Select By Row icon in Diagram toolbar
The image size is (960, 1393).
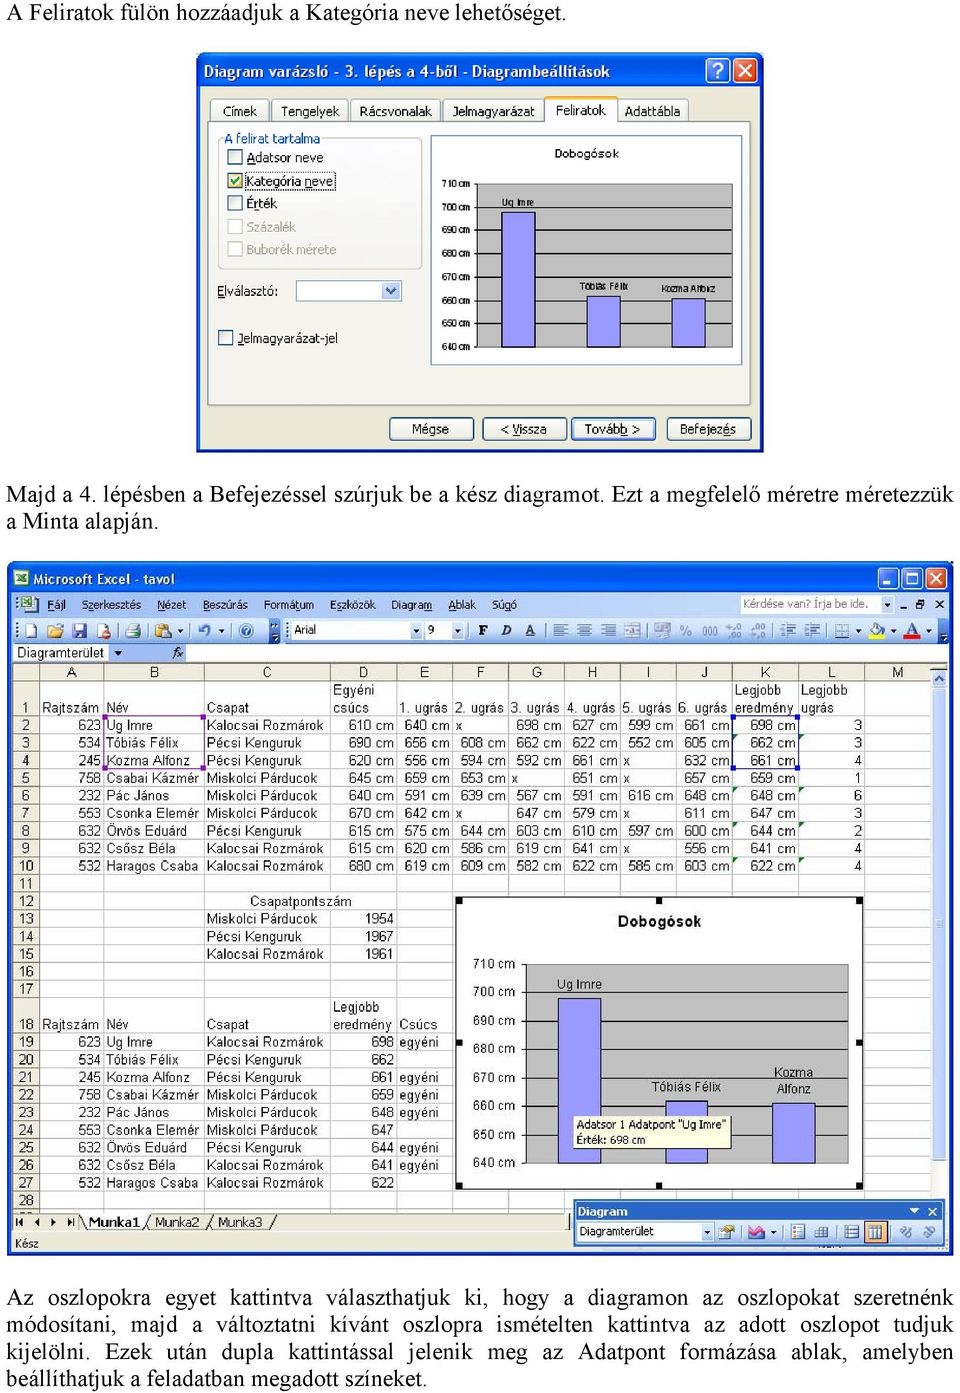click(x=852, y=1232)
